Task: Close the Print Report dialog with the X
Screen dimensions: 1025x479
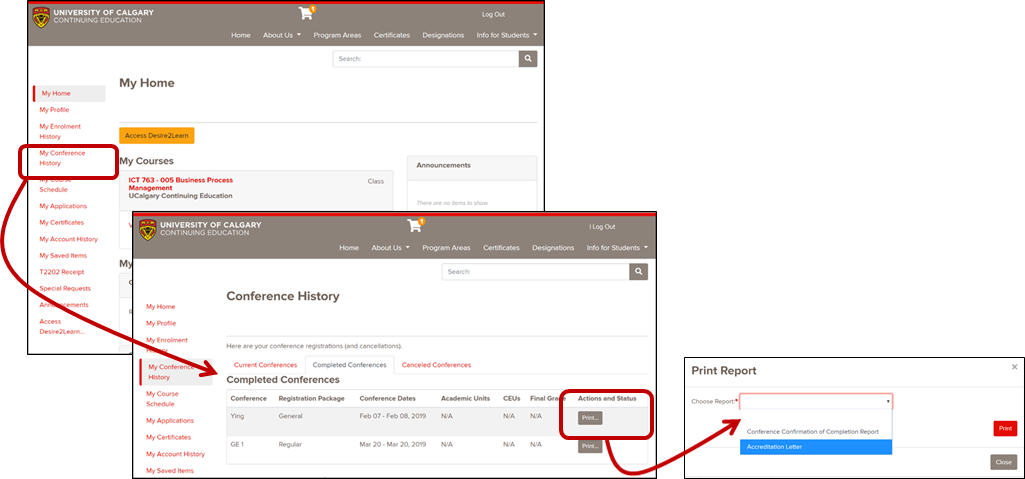Action: (1015, 368)
